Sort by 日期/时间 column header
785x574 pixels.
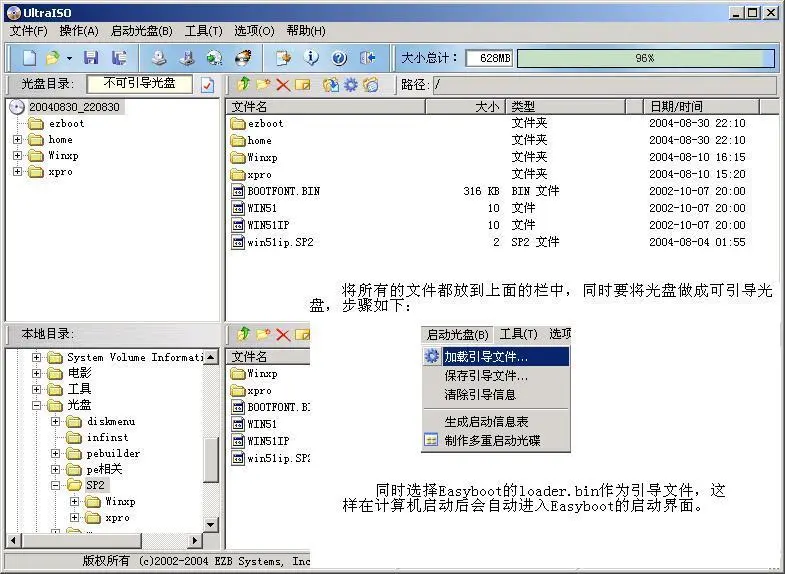click(701, 107)
